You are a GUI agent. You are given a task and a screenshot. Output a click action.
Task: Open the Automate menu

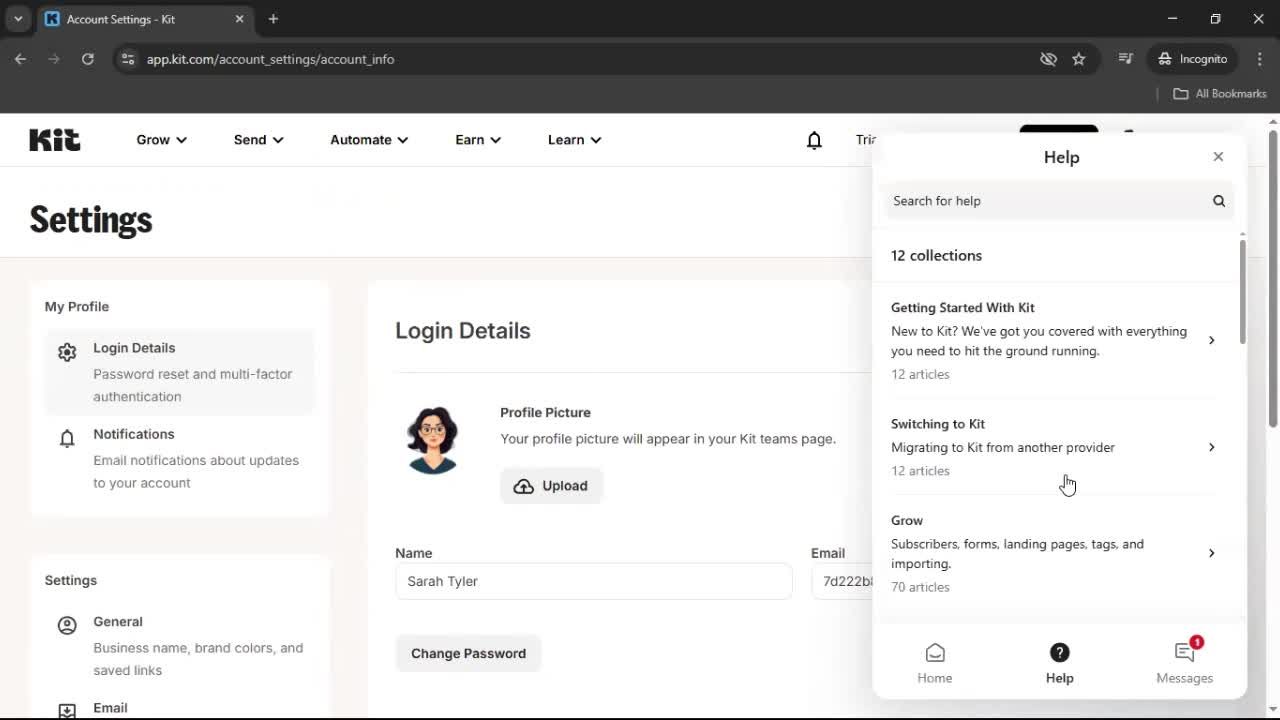368,140
